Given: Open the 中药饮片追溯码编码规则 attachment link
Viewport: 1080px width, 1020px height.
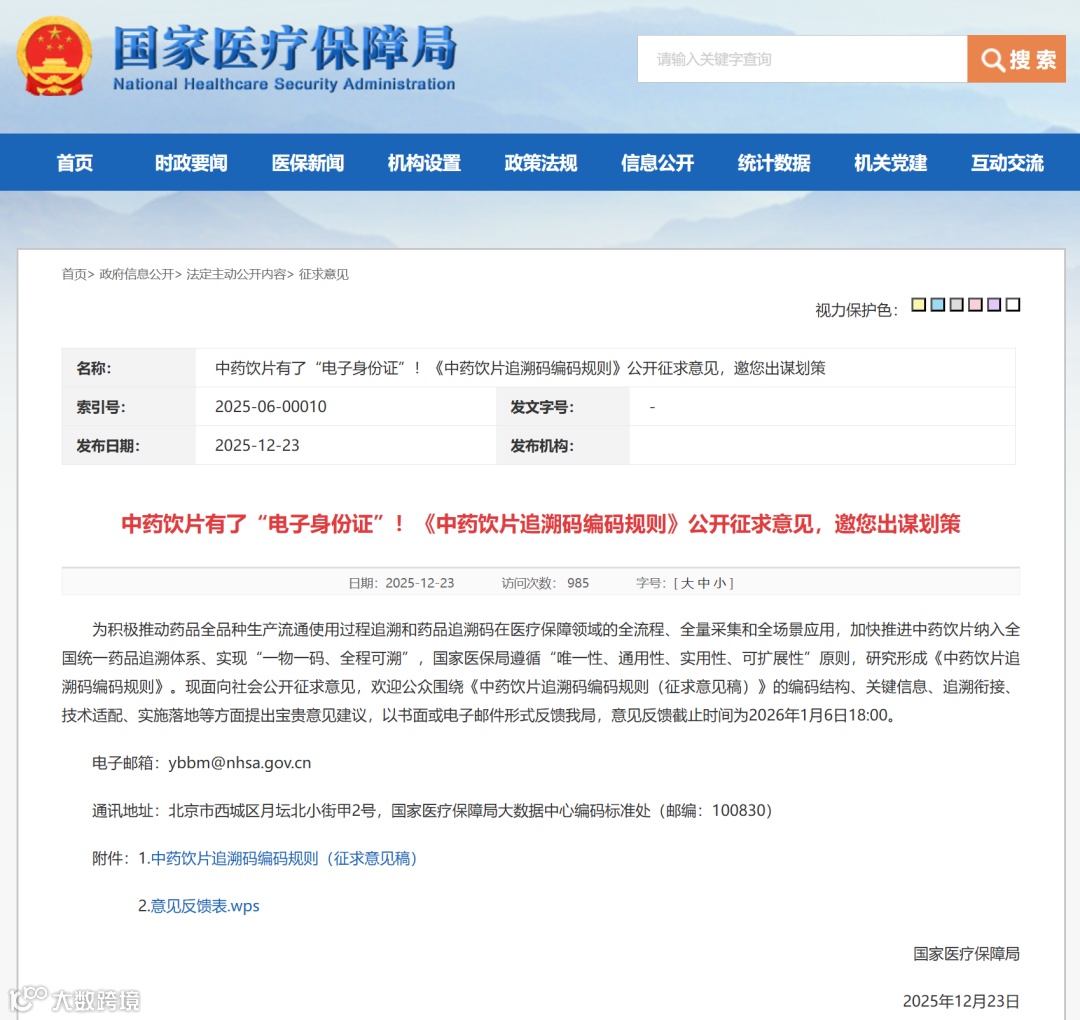Looking at the screenshot, I should point(285,858).
